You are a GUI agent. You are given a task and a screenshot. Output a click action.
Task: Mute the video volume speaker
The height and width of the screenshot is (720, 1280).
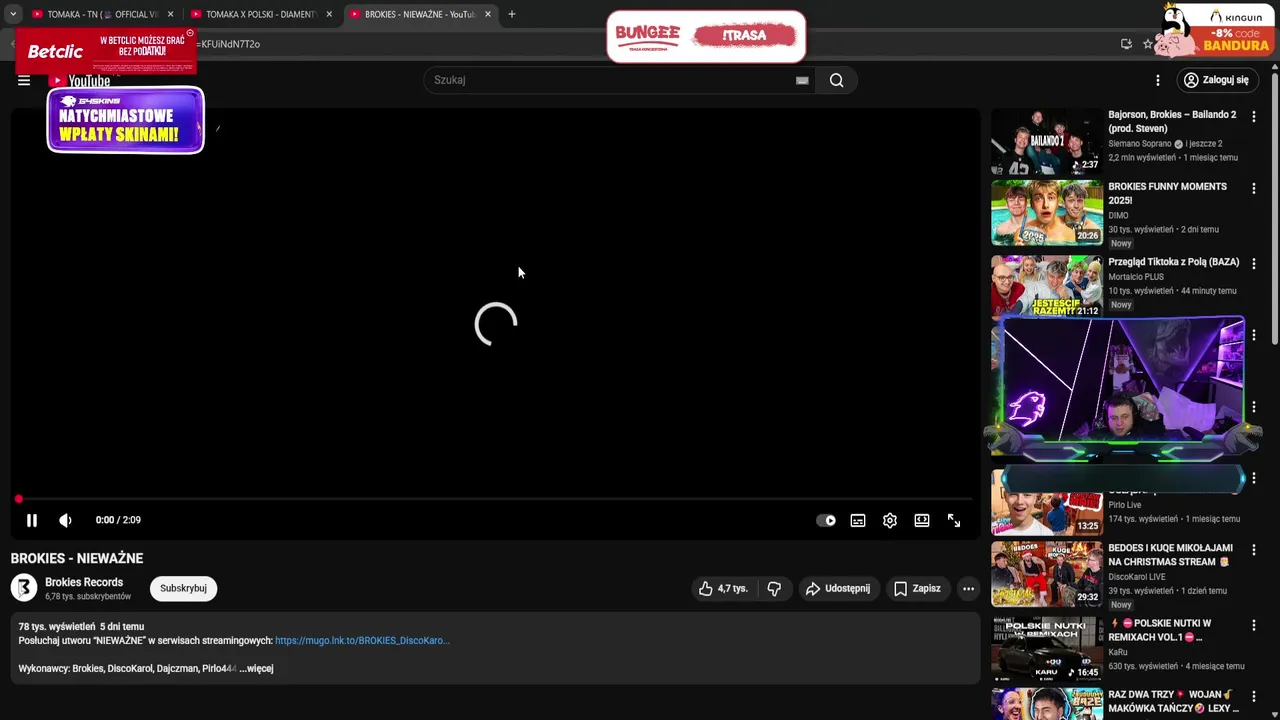pyautogui.click(x=65, y=520)
